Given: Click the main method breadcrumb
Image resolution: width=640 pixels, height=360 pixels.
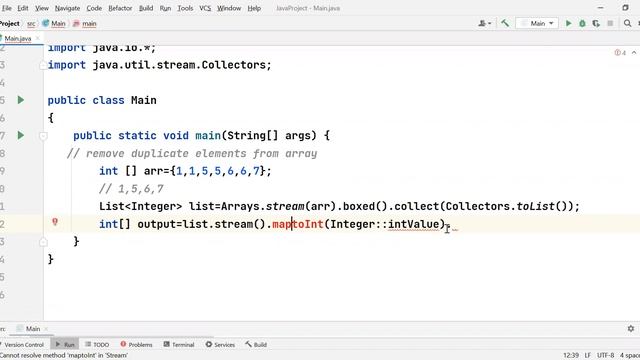Looking at the screenshot, I should click(85, 24).
